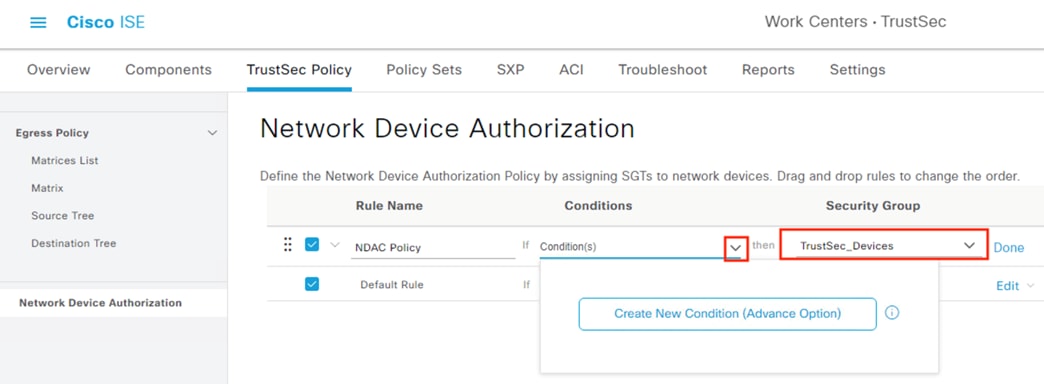Click the Default Rule name text

point(392,285)
